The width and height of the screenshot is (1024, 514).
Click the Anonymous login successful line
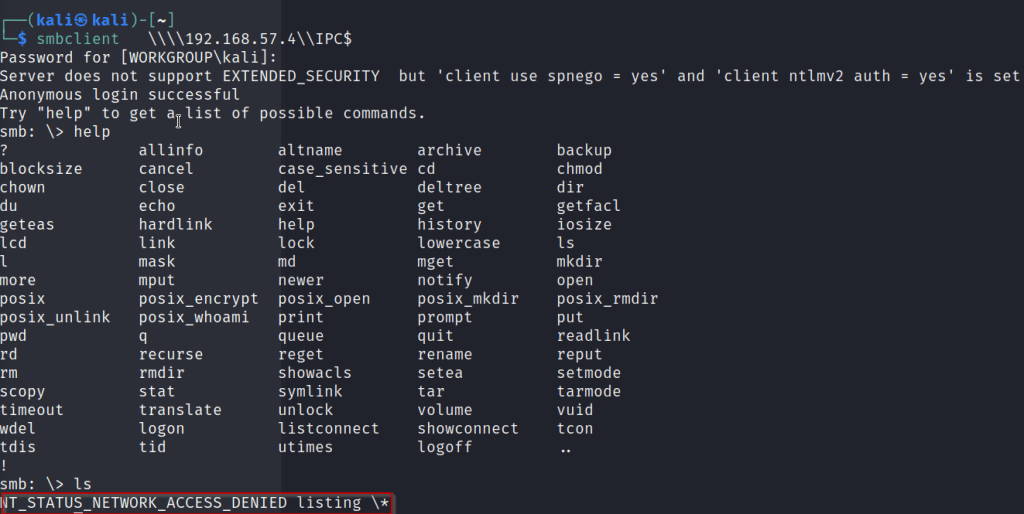(x=120, y=95)
